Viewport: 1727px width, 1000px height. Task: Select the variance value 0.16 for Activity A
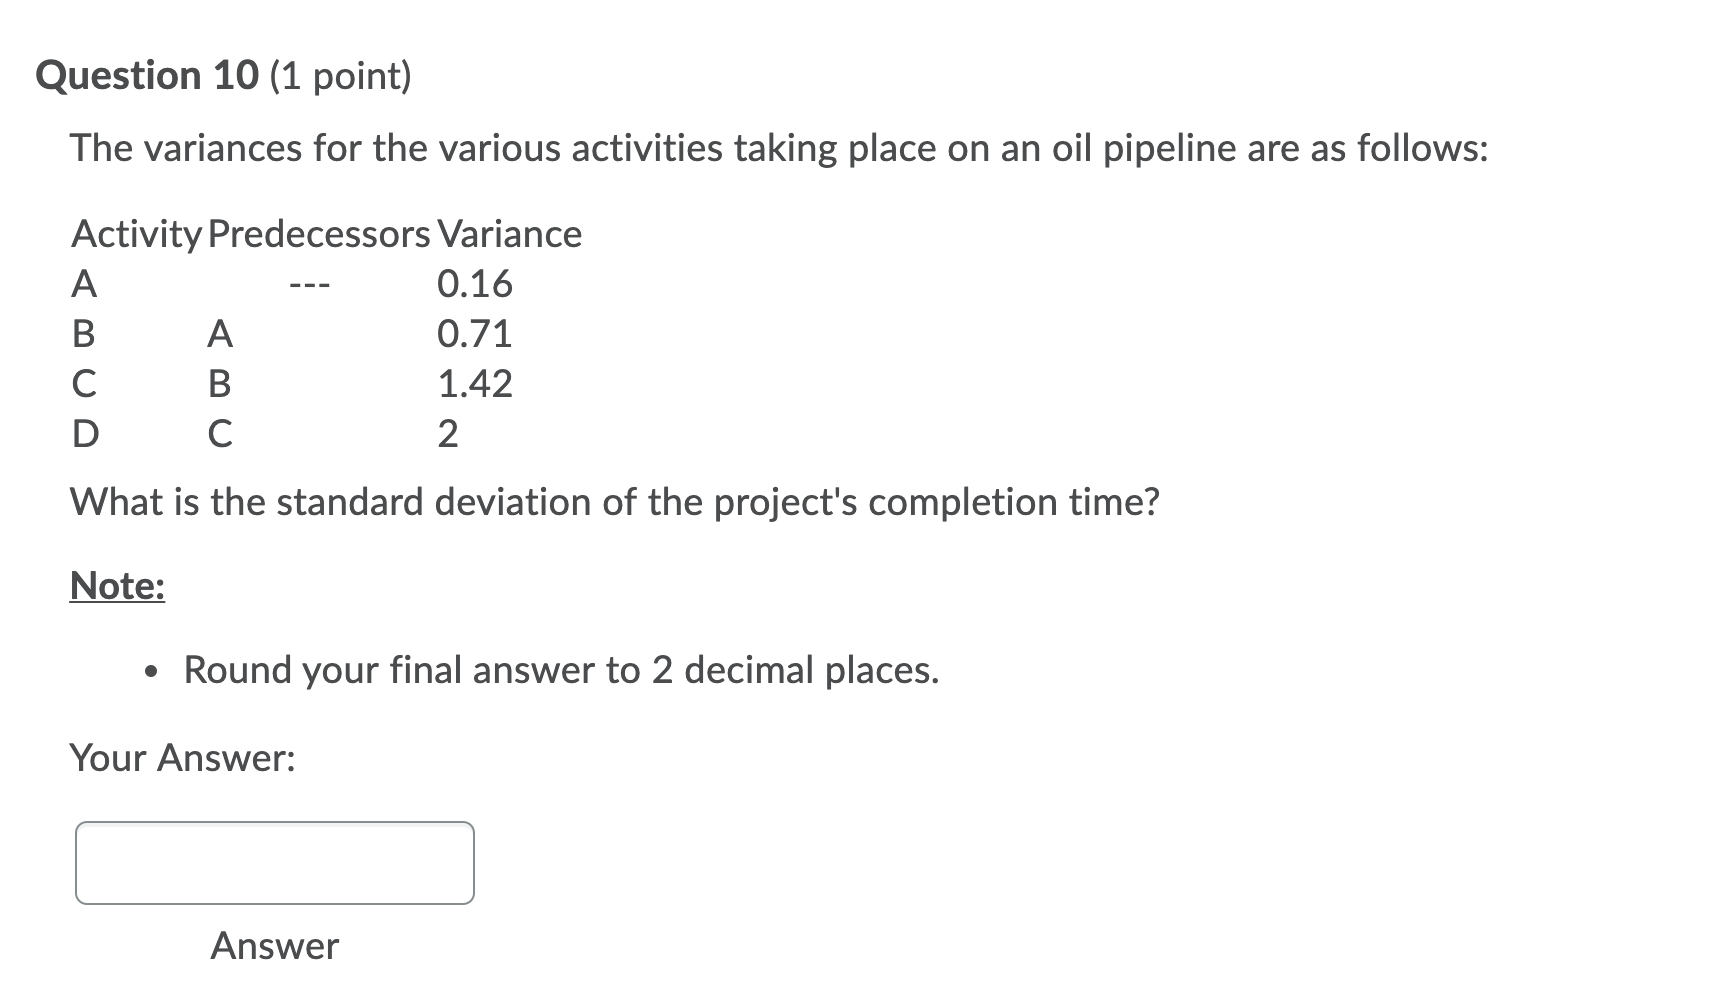tap(473, 284)
